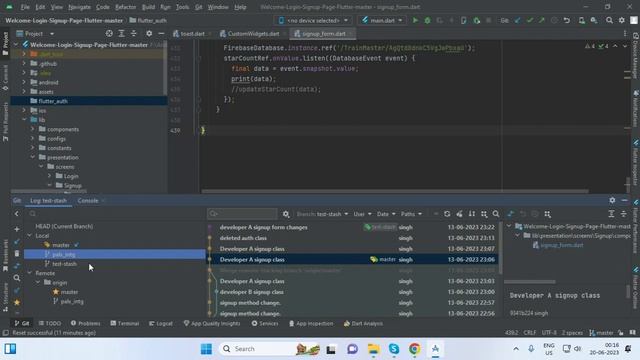Open the Logcat tool window
640x360 pixels.
click(x=161, y=323)
